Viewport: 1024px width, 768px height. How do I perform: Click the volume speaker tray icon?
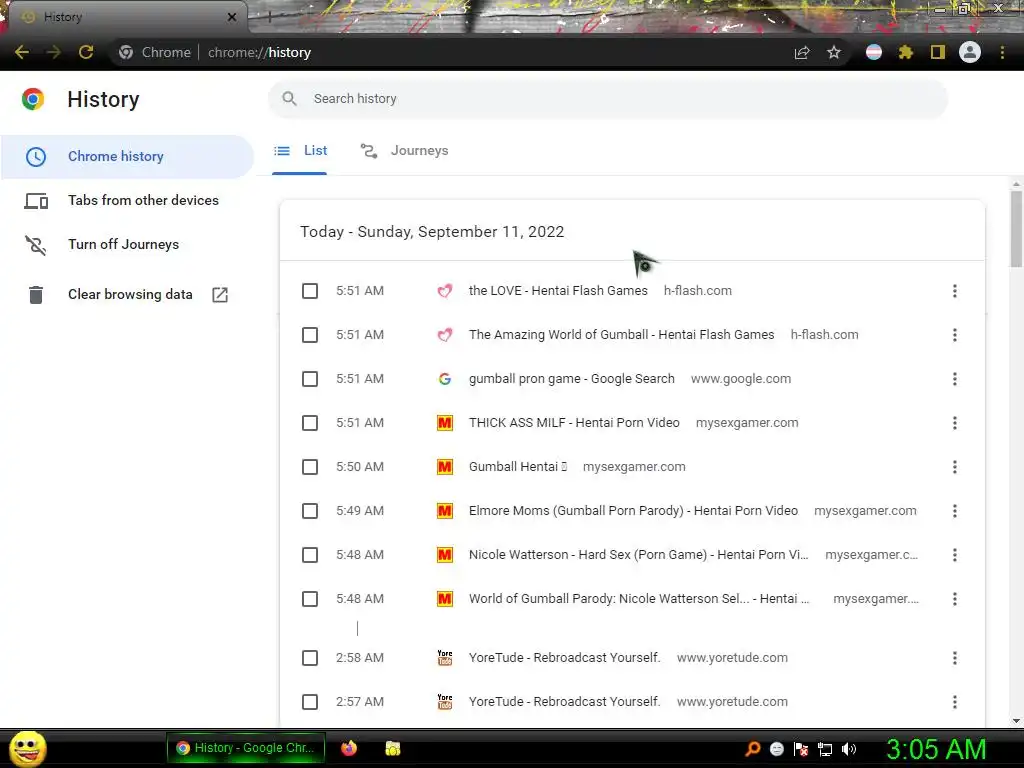point(848,749)
